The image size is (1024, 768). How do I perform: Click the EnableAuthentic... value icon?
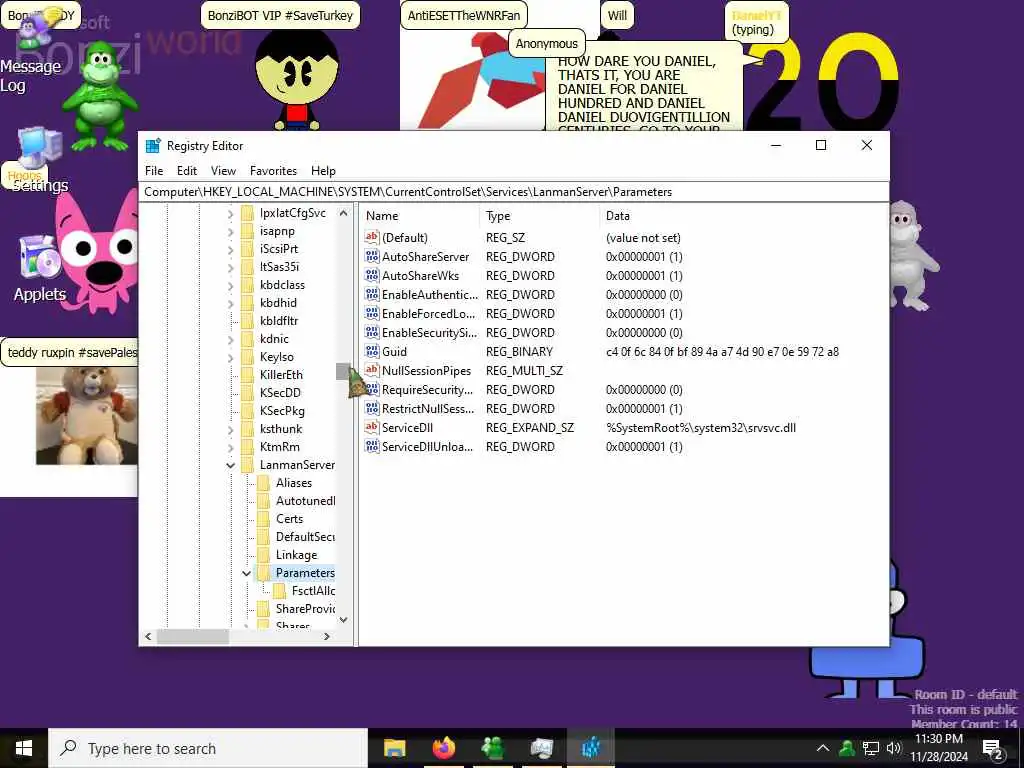point(372,295)
